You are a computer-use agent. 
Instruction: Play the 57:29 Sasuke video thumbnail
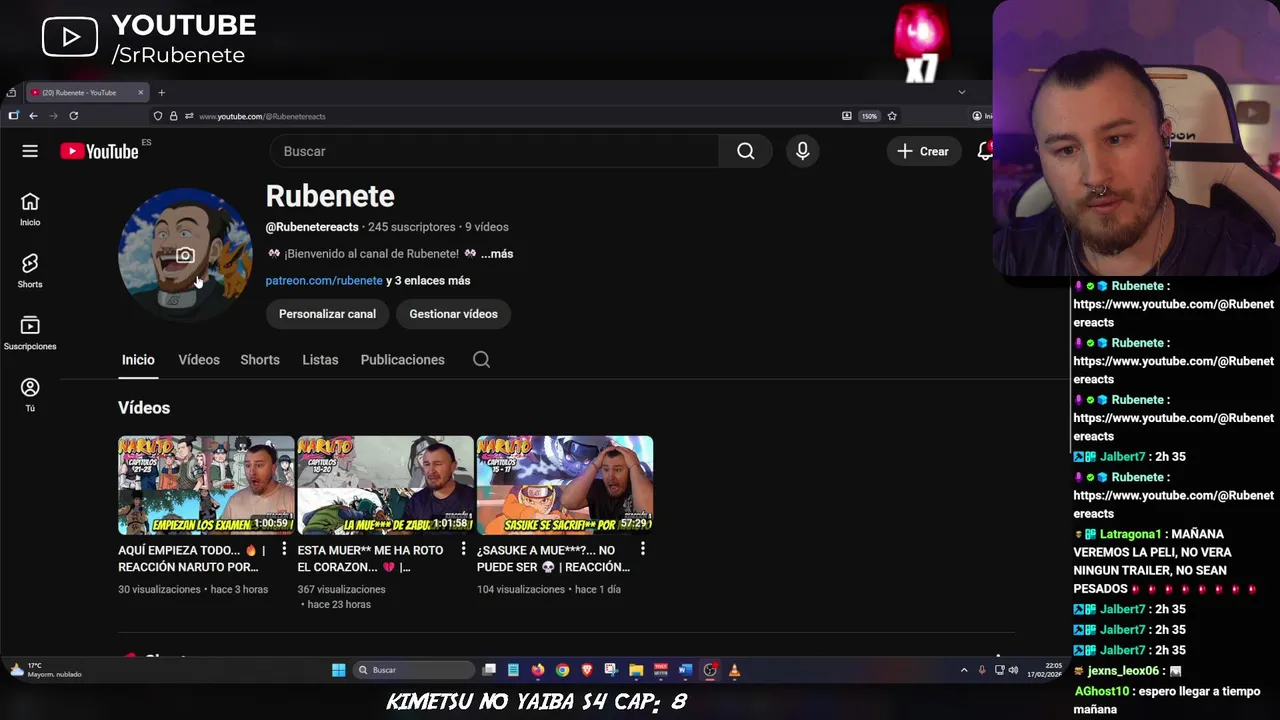(564, 485)
